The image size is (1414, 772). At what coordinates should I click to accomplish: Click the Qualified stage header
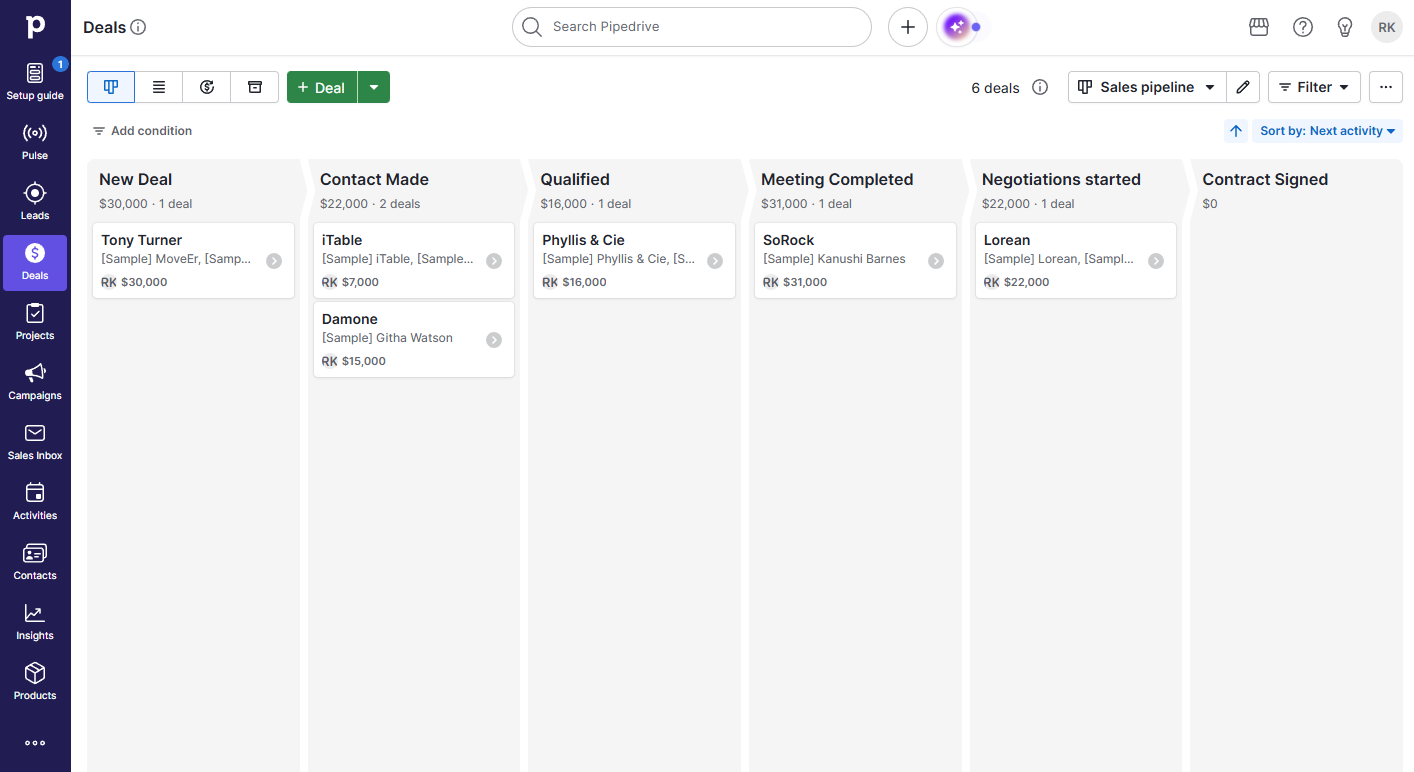point(575,180)
